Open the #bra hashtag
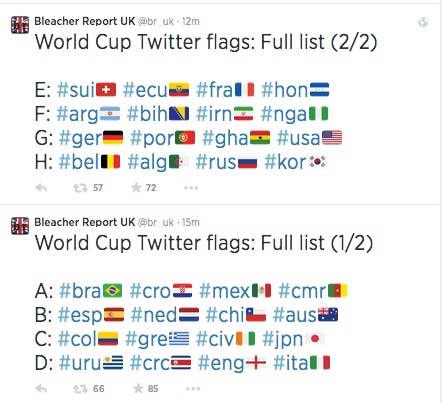This screenshot has width=442, height=403. [x=80, y=291]
